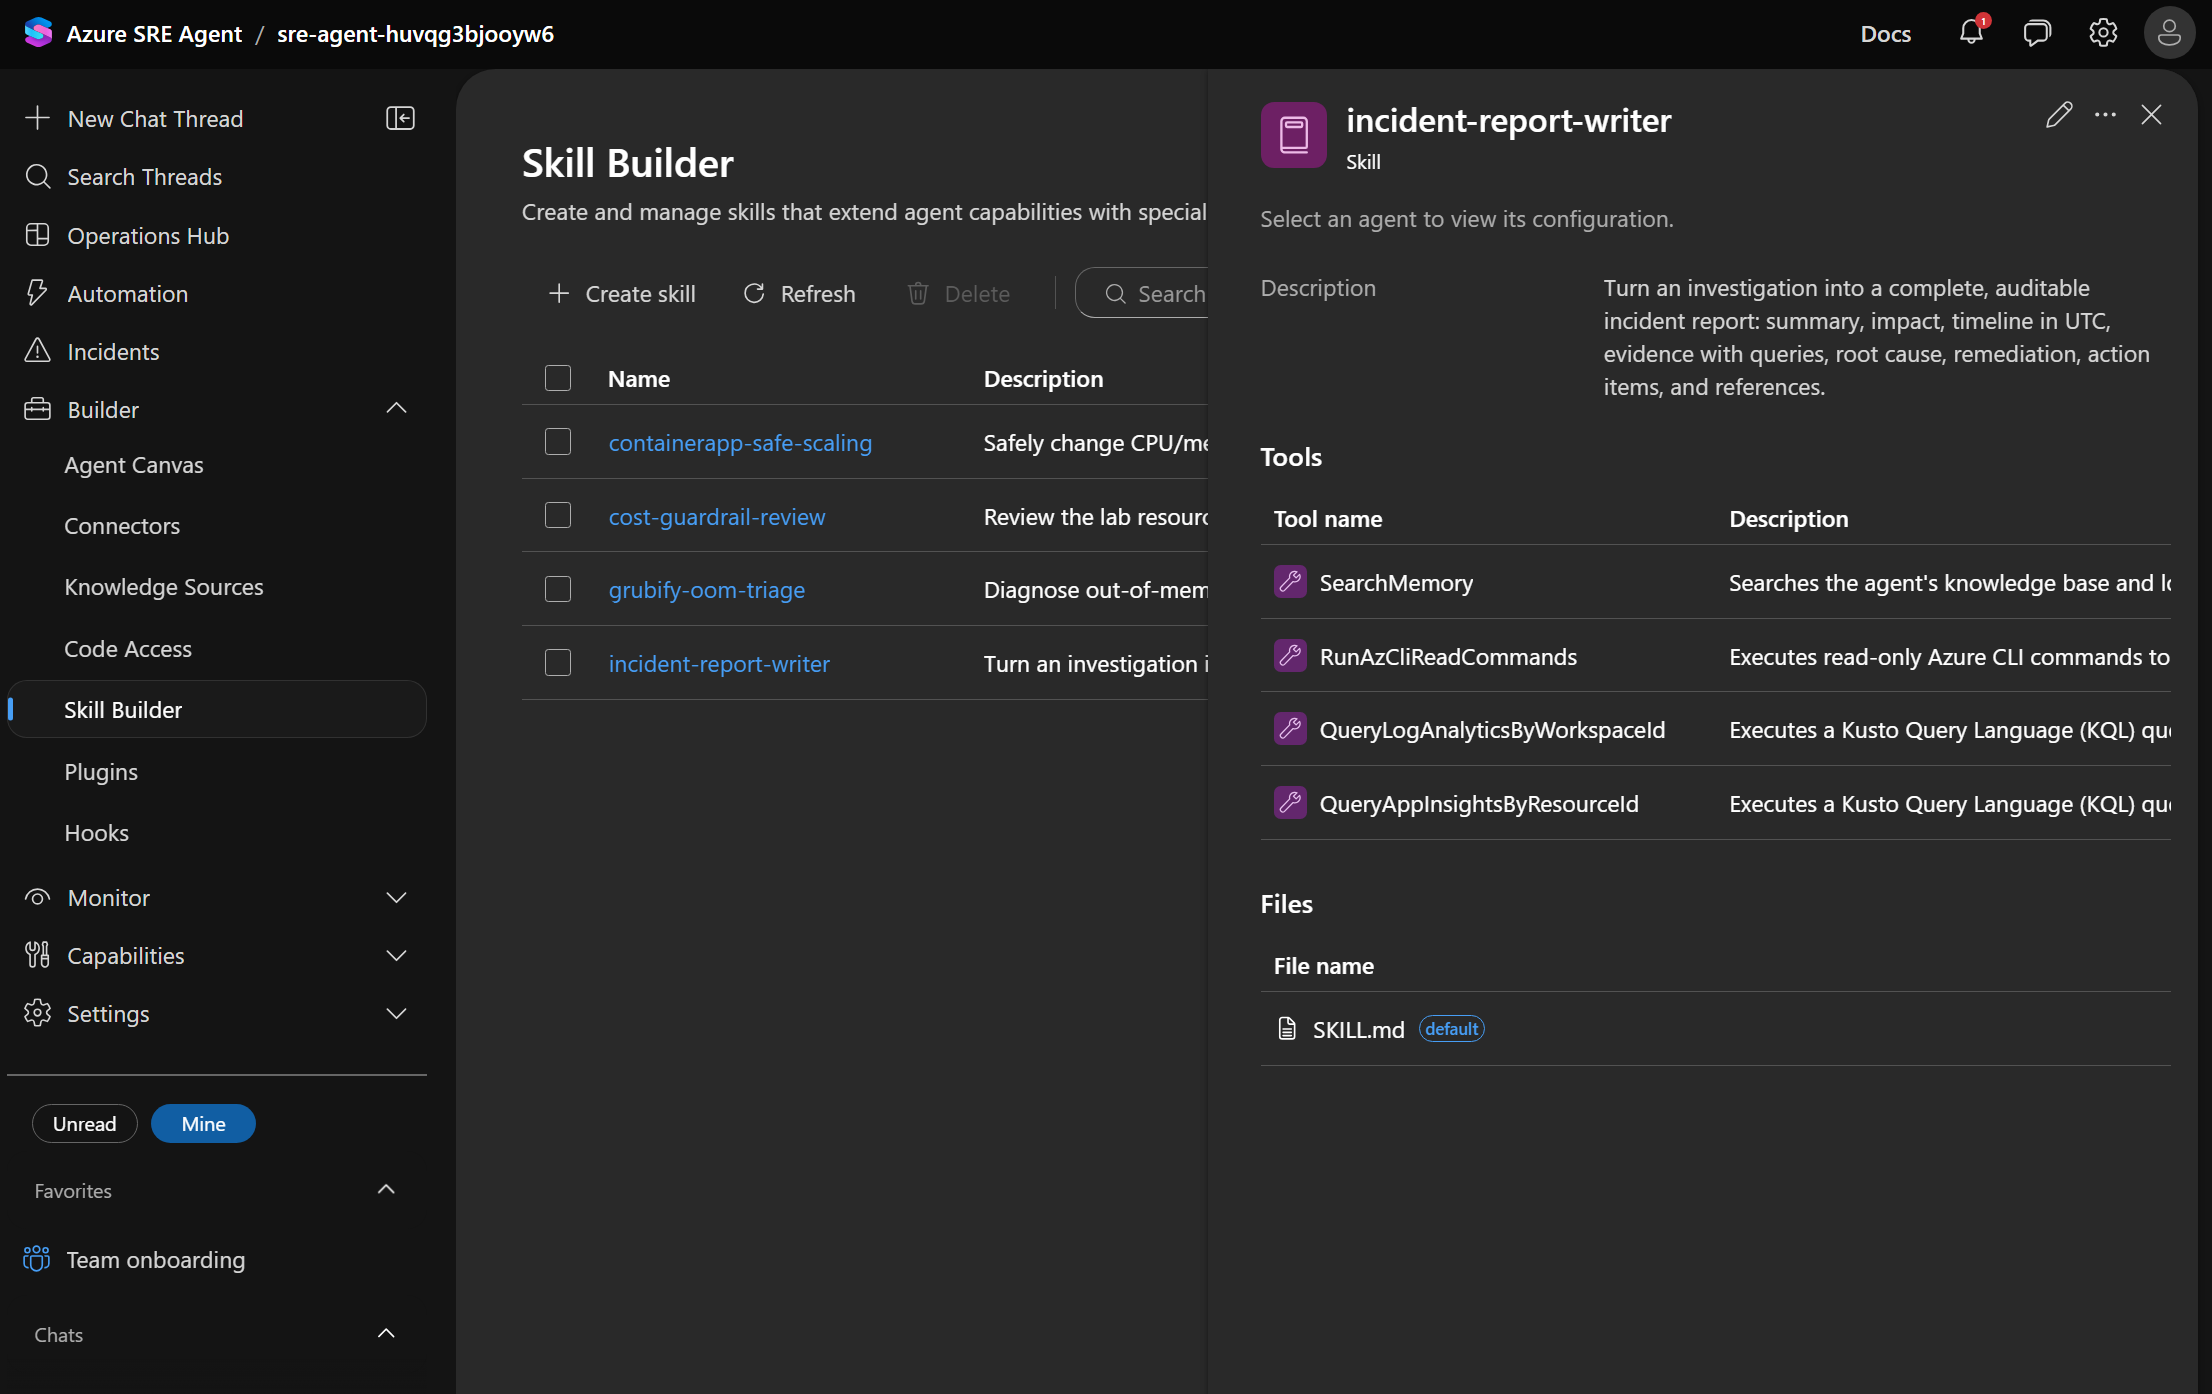This screenshot has width=2212, height=1394.
Task: Collapse the sidebar panel icon
Action: [x=400, y=118]
